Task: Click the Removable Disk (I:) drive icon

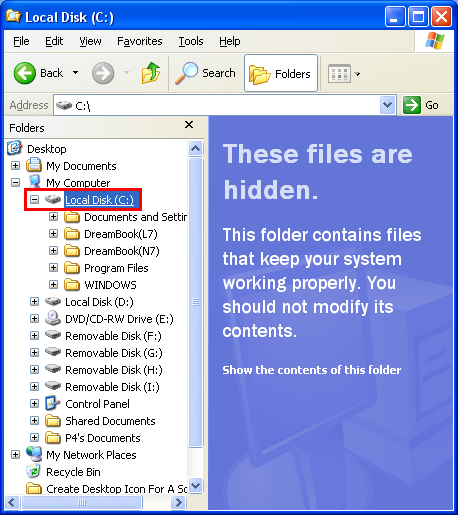Action: coord(53,385)
